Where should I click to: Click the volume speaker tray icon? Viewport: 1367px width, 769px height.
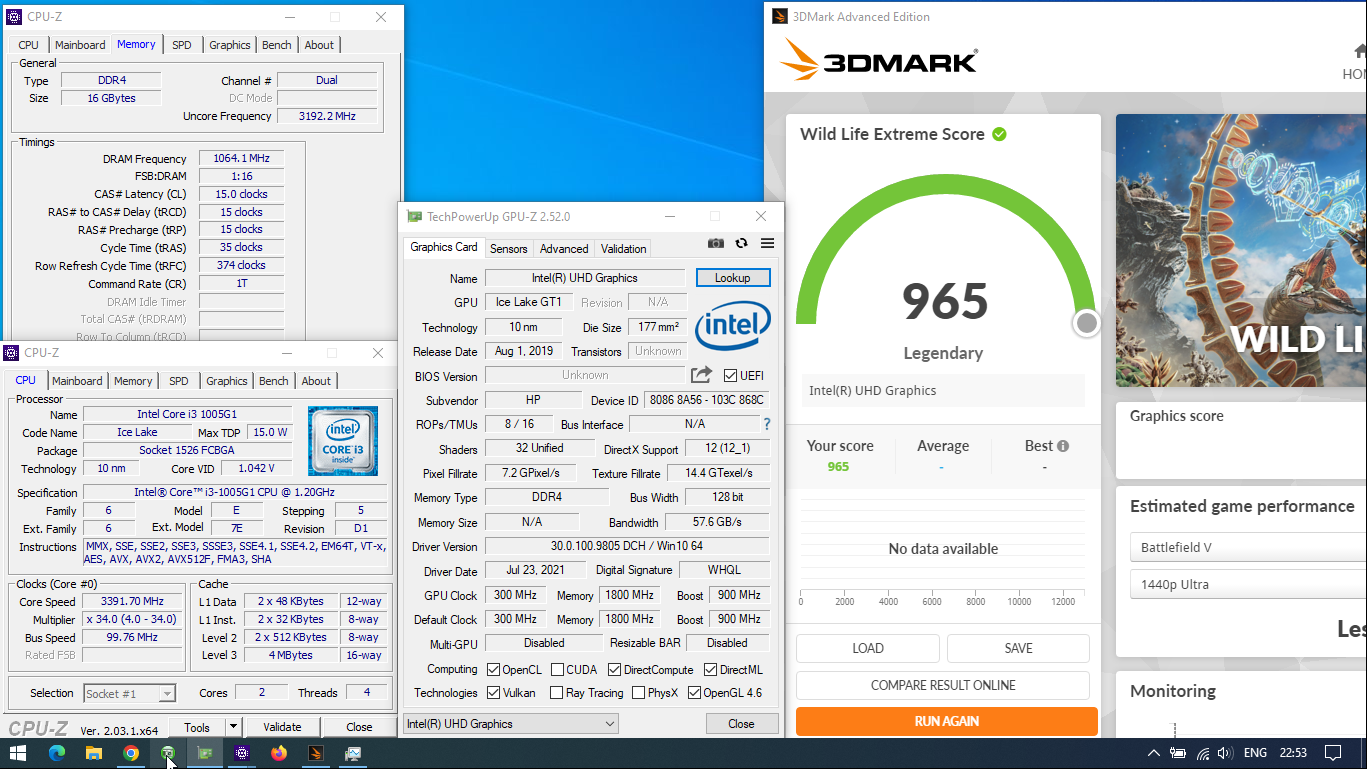pos(1225,753)
